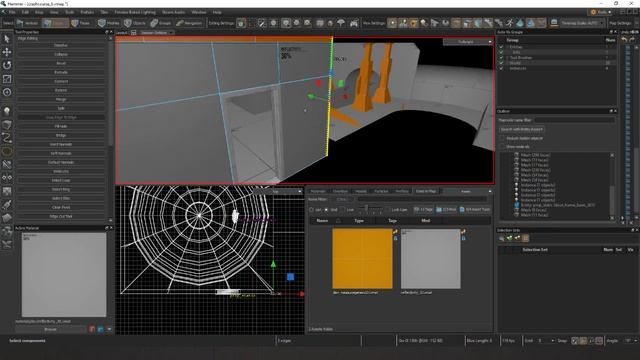Click the Meshes selection mode button
640x360 pixels.
tap(109, 23)
